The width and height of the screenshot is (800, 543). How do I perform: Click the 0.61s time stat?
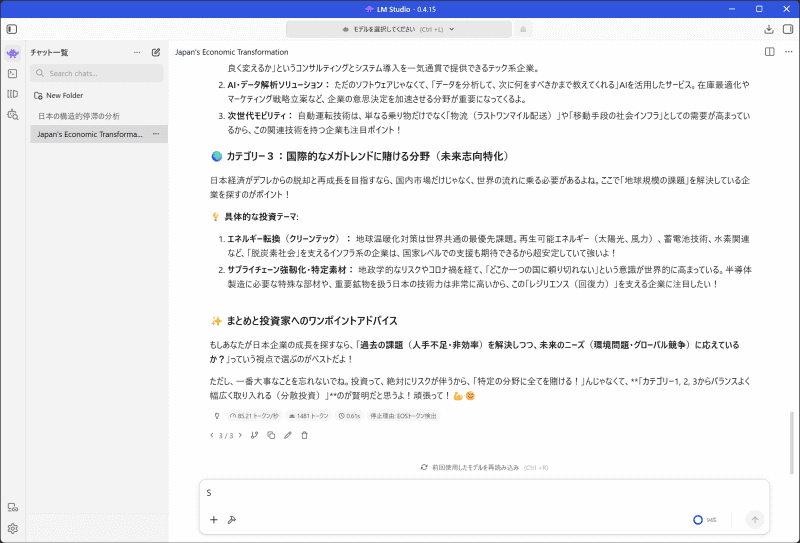click(349, 416)
